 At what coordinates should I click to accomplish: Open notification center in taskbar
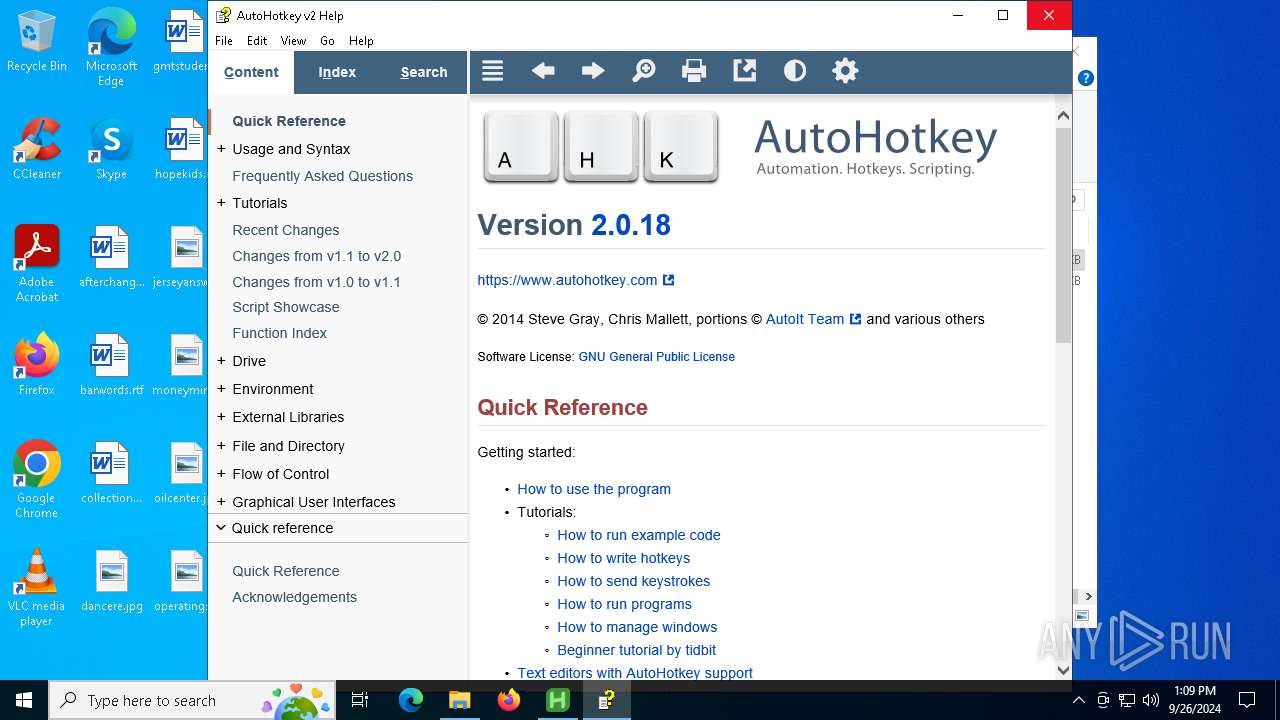(1247, 700)
